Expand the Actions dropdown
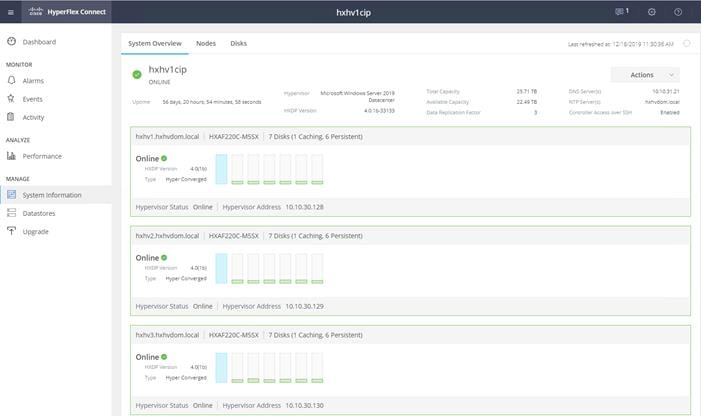 [x=645, y=75]
